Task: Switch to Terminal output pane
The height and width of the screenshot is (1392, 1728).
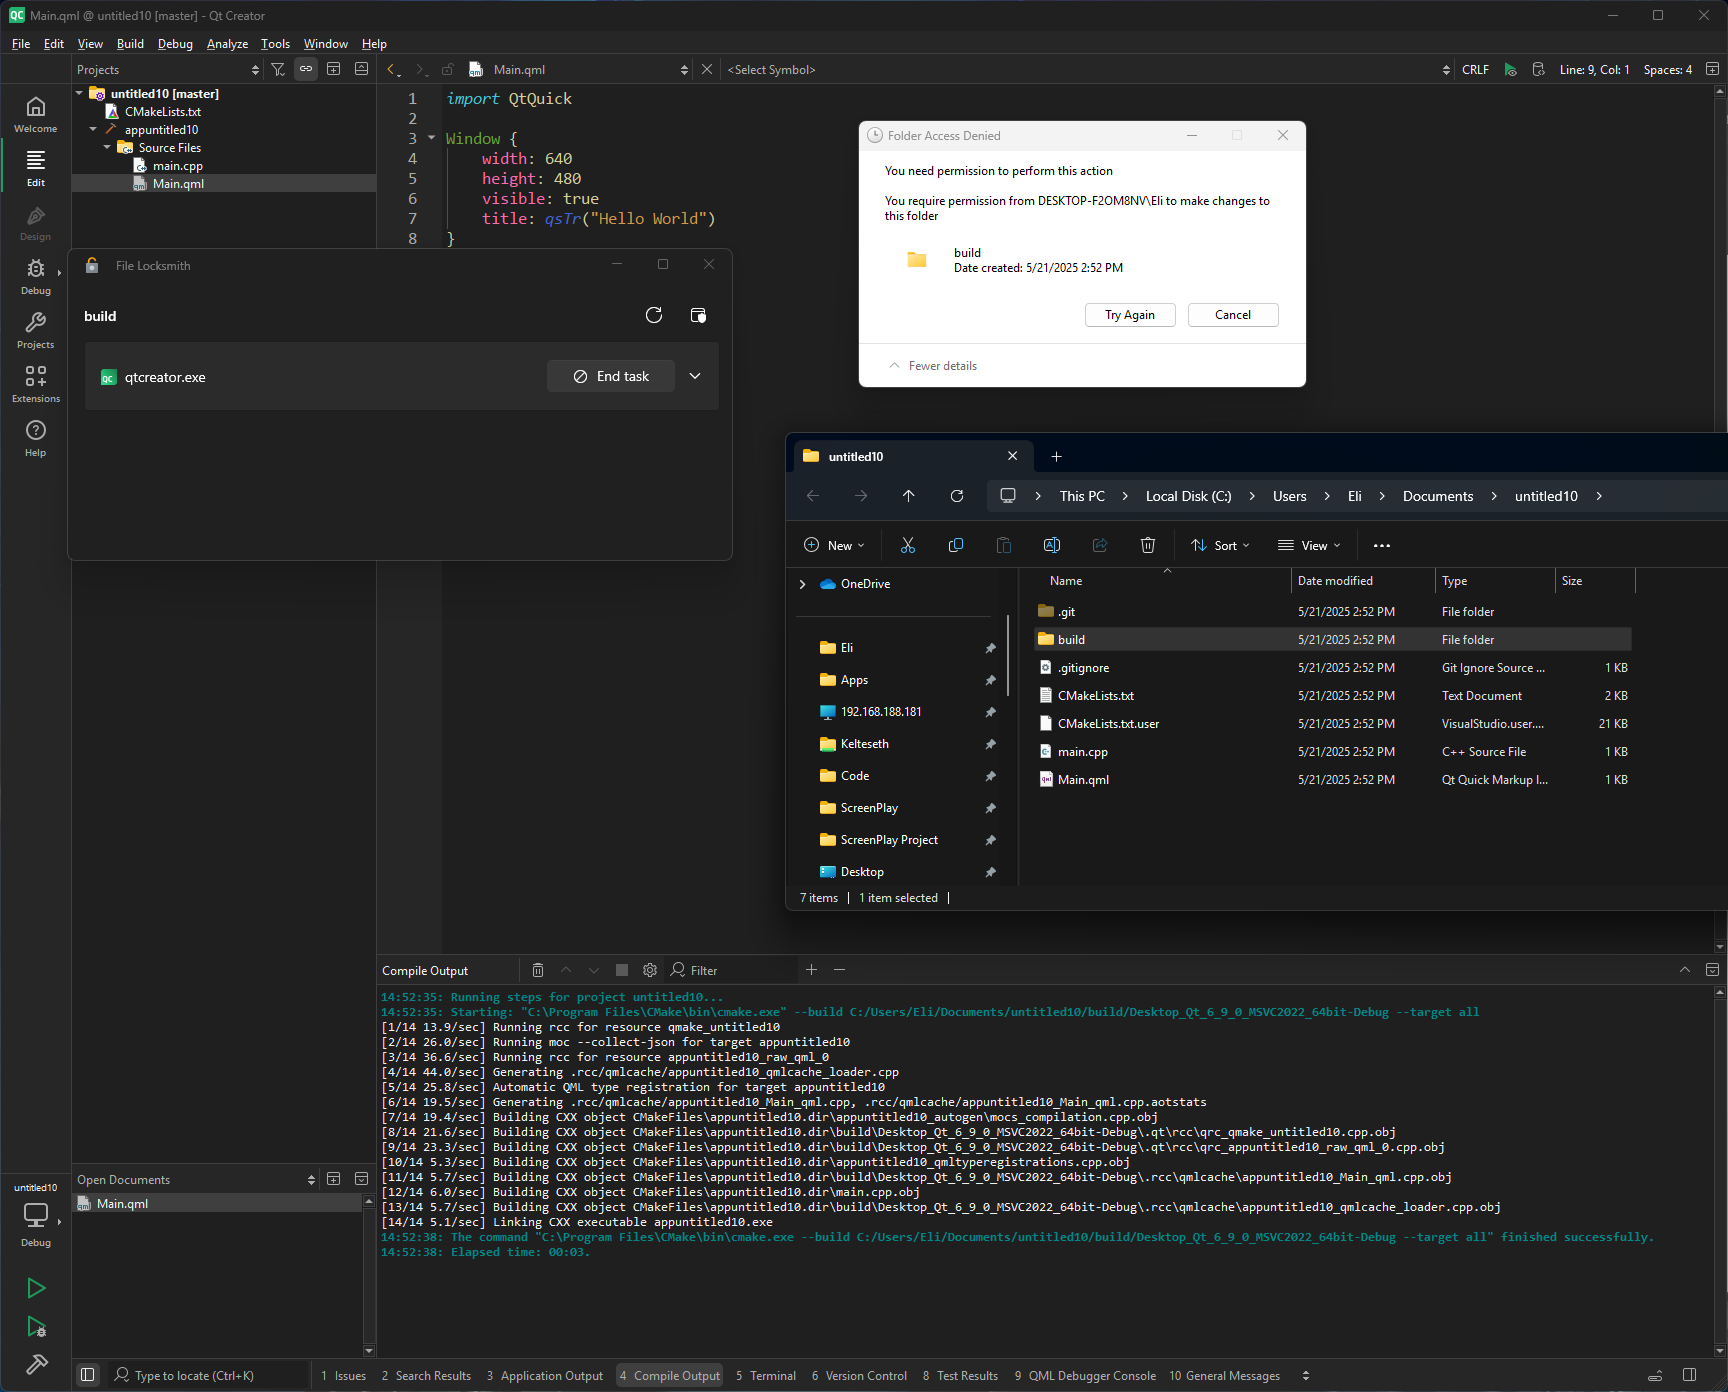Action: pos(766,1376)
